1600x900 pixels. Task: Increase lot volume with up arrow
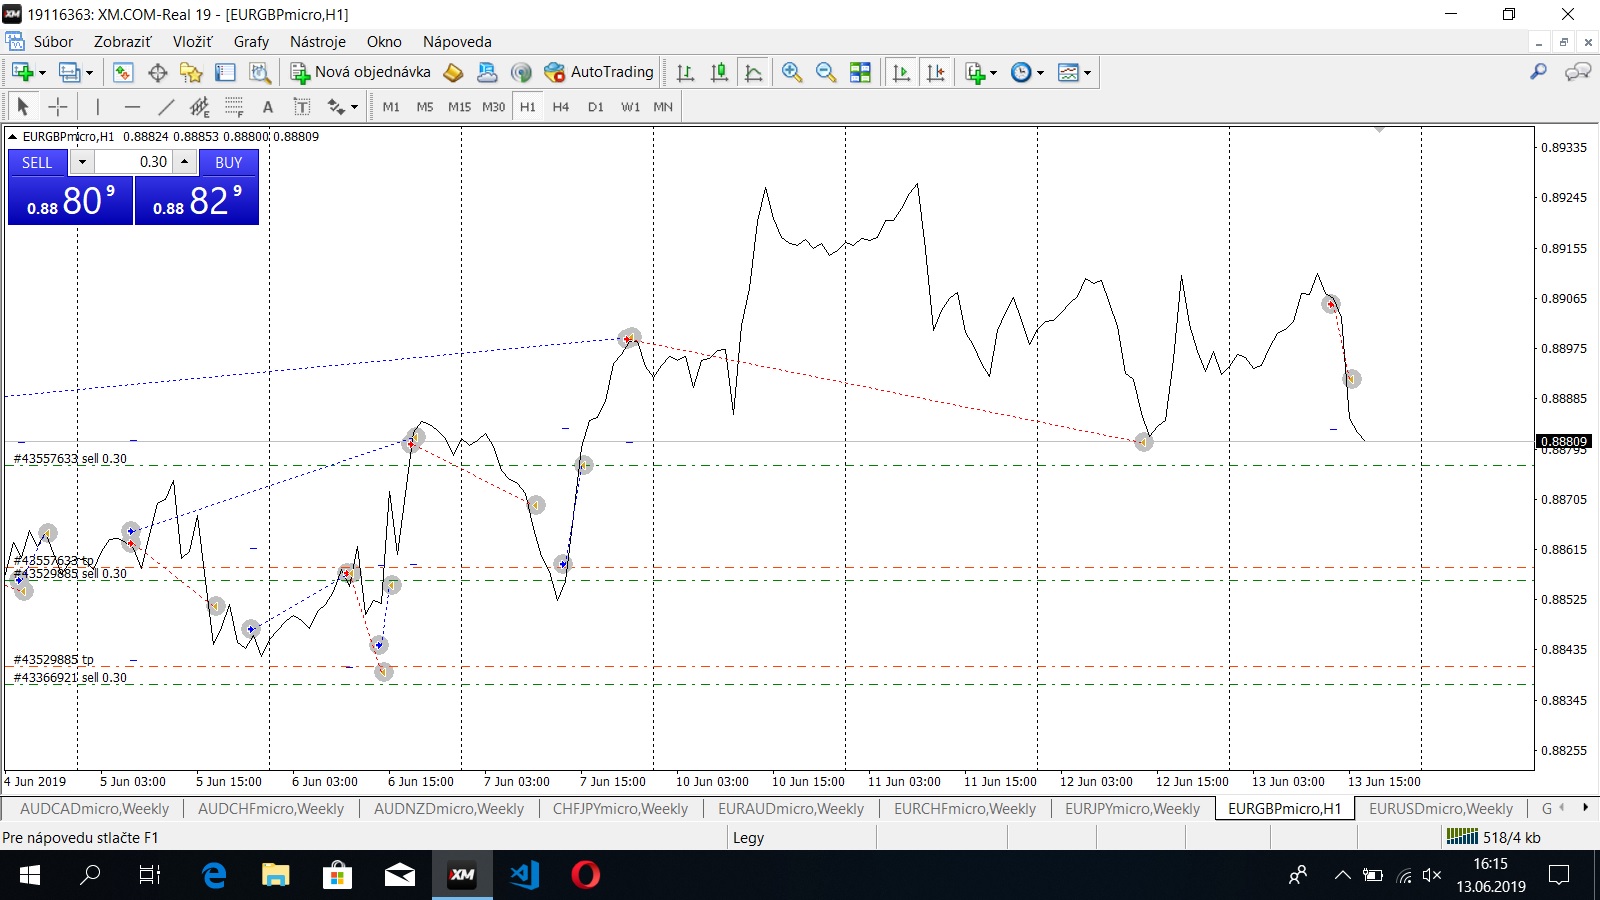(x=185, y=162)
